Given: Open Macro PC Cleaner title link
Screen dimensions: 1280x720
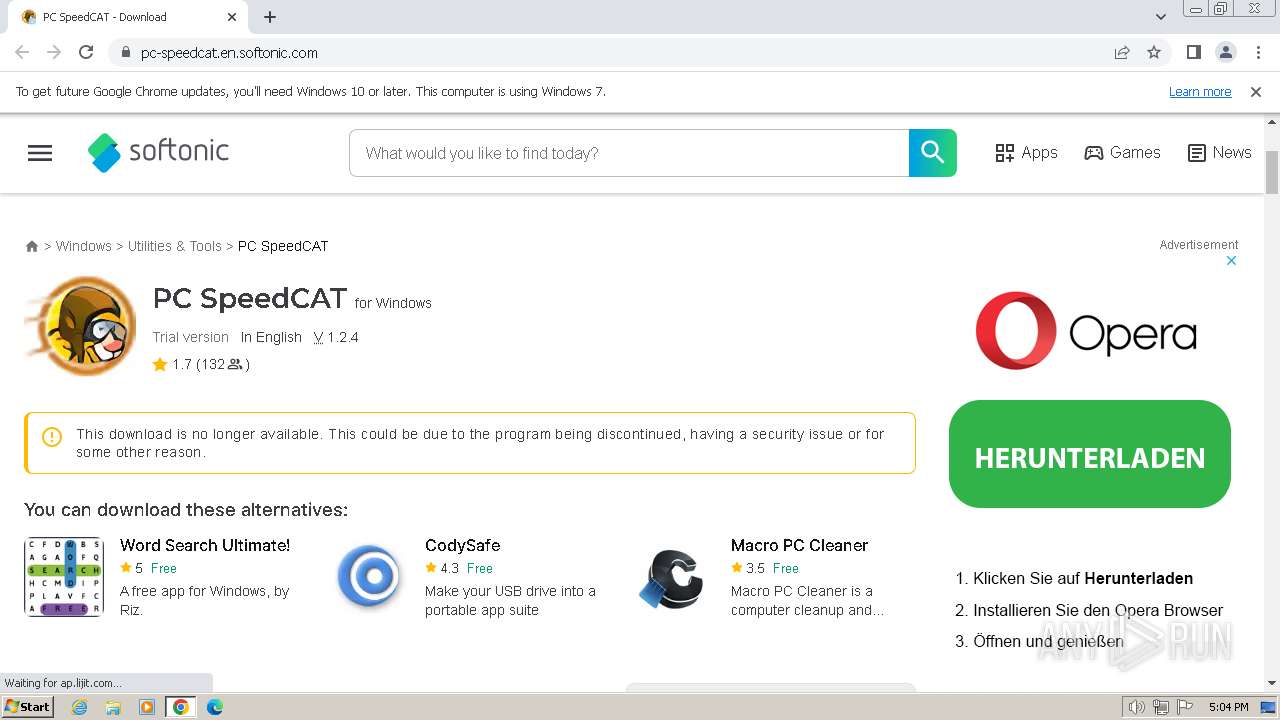Looking at the screenshot, I should pos(799,545).
